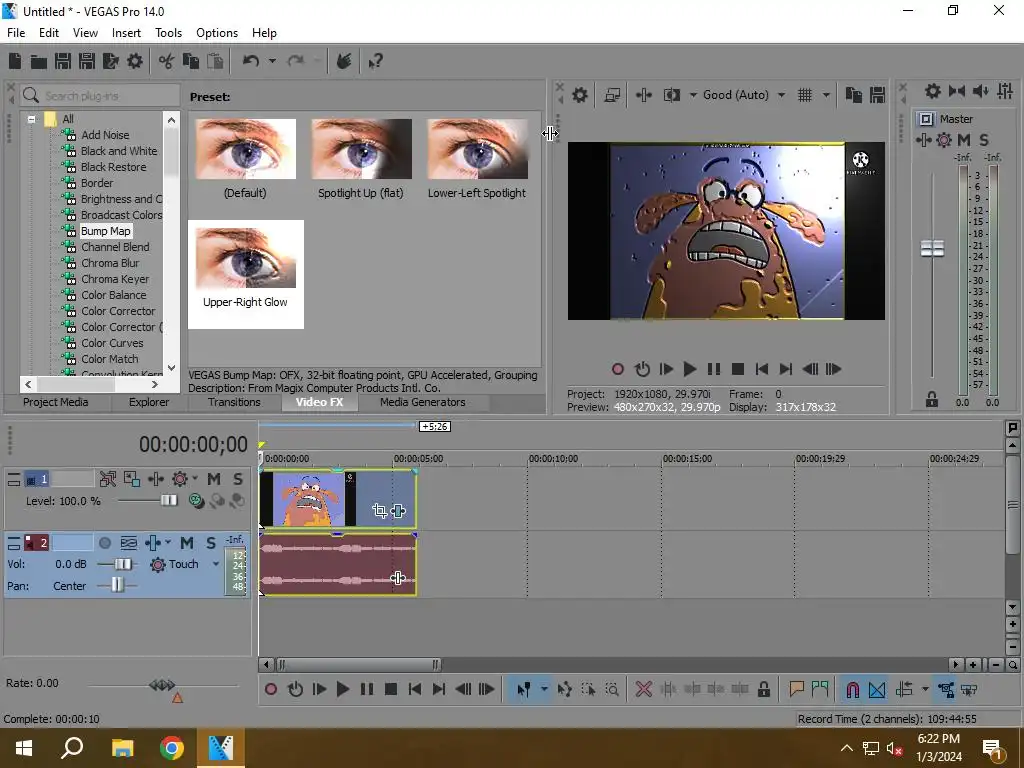Toggle preview on external monitor icon
Viewport: 1024px width, 768px height.
(612, 95)
